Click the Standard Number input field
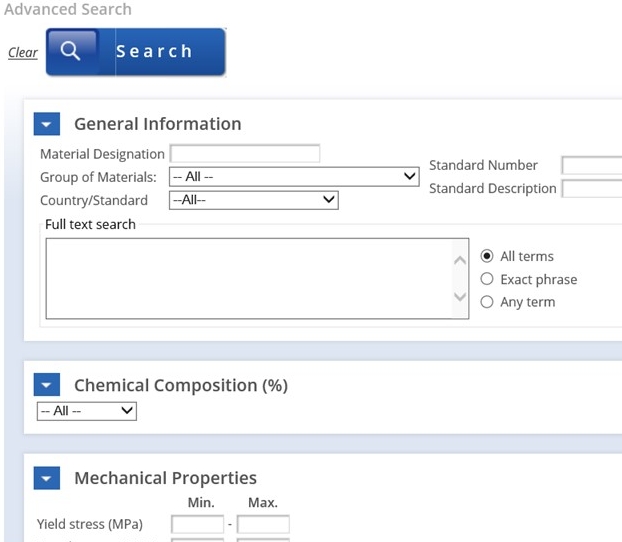The height and width of the screenshot is (542, 622). 591,165
